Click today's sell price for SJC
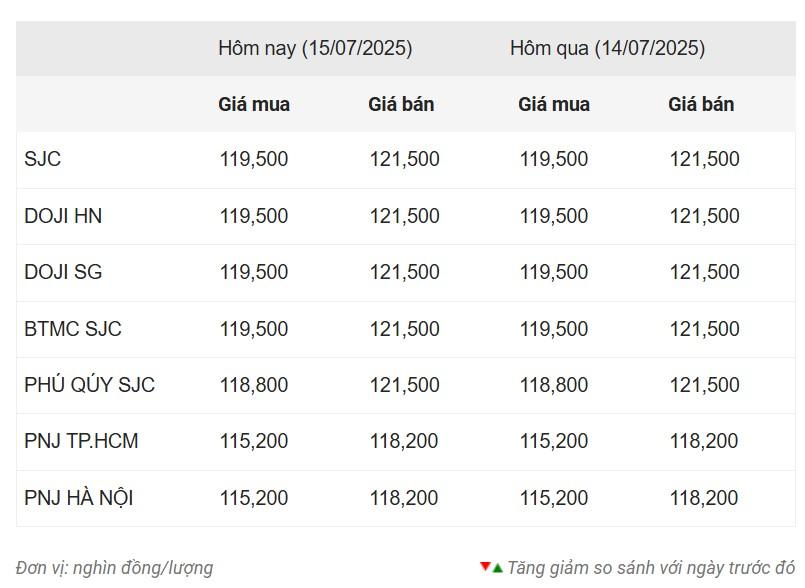The height and width of the screenshot is (588, 805). [404, 159]
